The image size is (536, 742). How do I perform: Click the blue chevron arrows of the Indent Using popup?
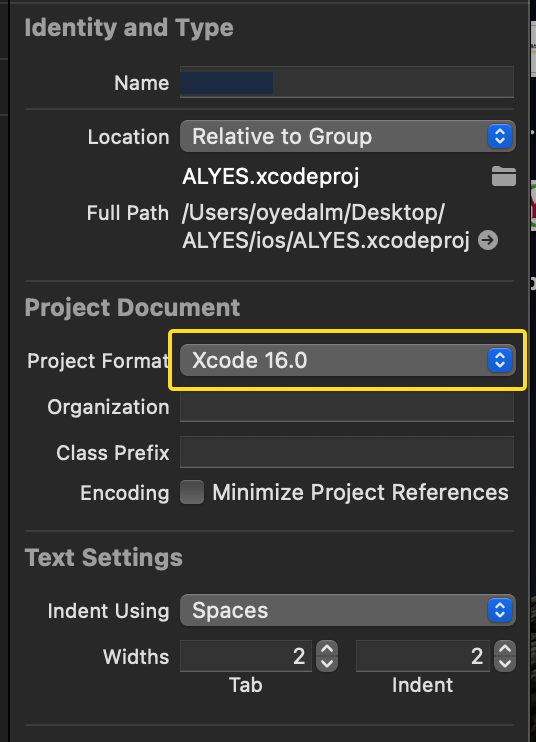point(500,610)
